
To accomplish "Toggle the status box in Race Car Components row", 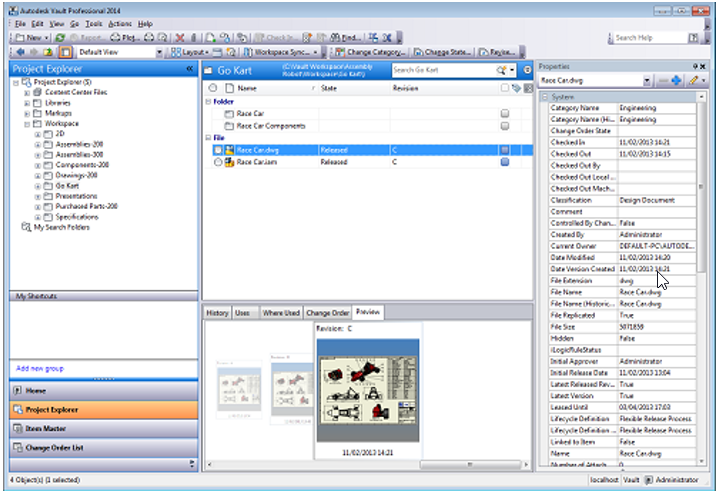I will [505, 126].
